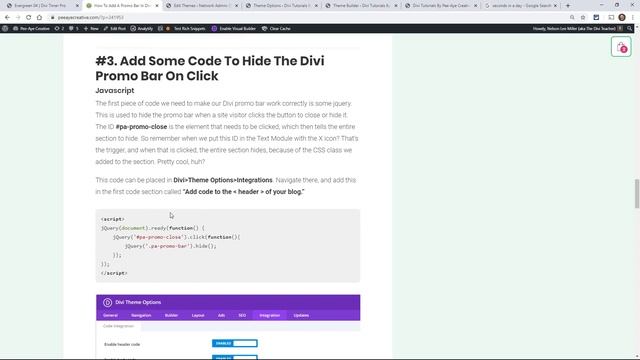Click Edit Post in admin bar

(x=114, y=29)
